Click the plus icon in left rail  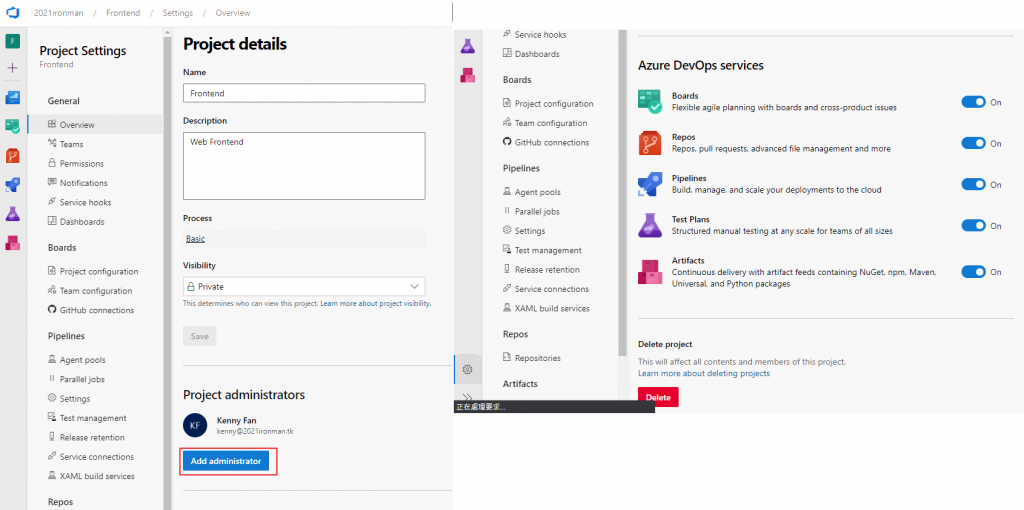tap(13, 68)
